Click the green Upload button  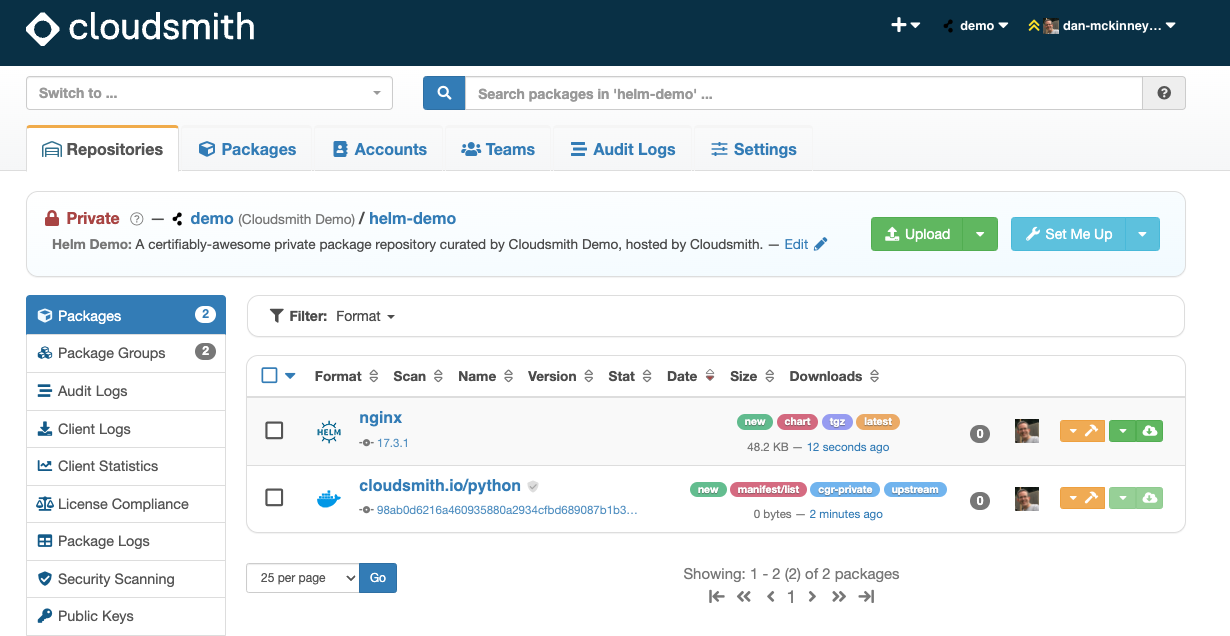click(917, 234)
